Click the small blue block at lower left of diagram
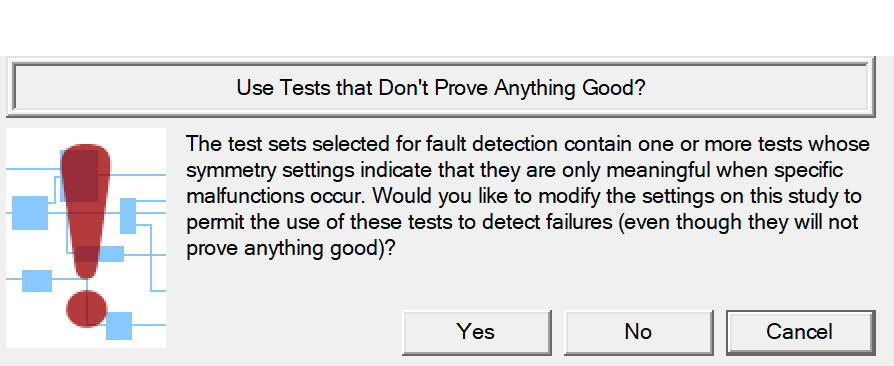 click(36, 280)
